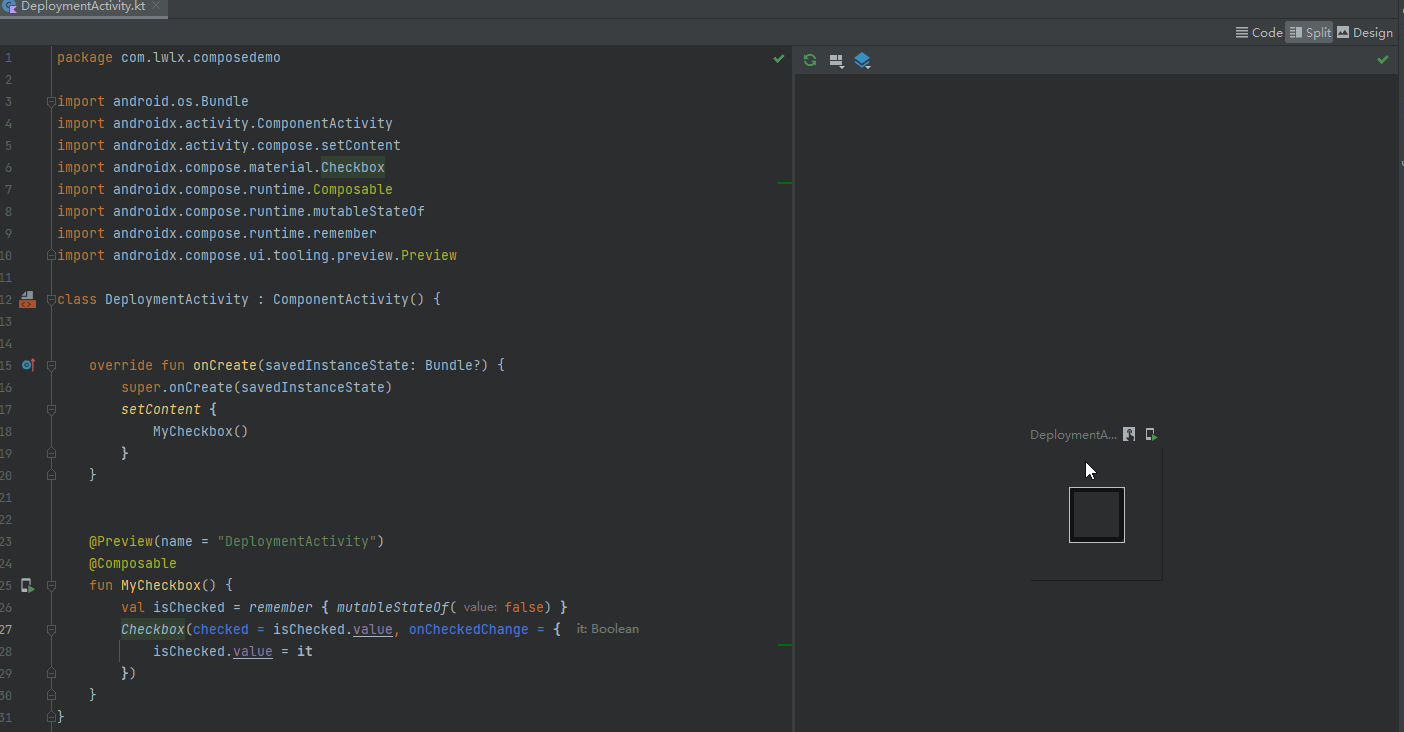Click the Build & Refresh icon in preview toolbar
The height and width of the screenshot is (732, 1404).
coord(809,60)
